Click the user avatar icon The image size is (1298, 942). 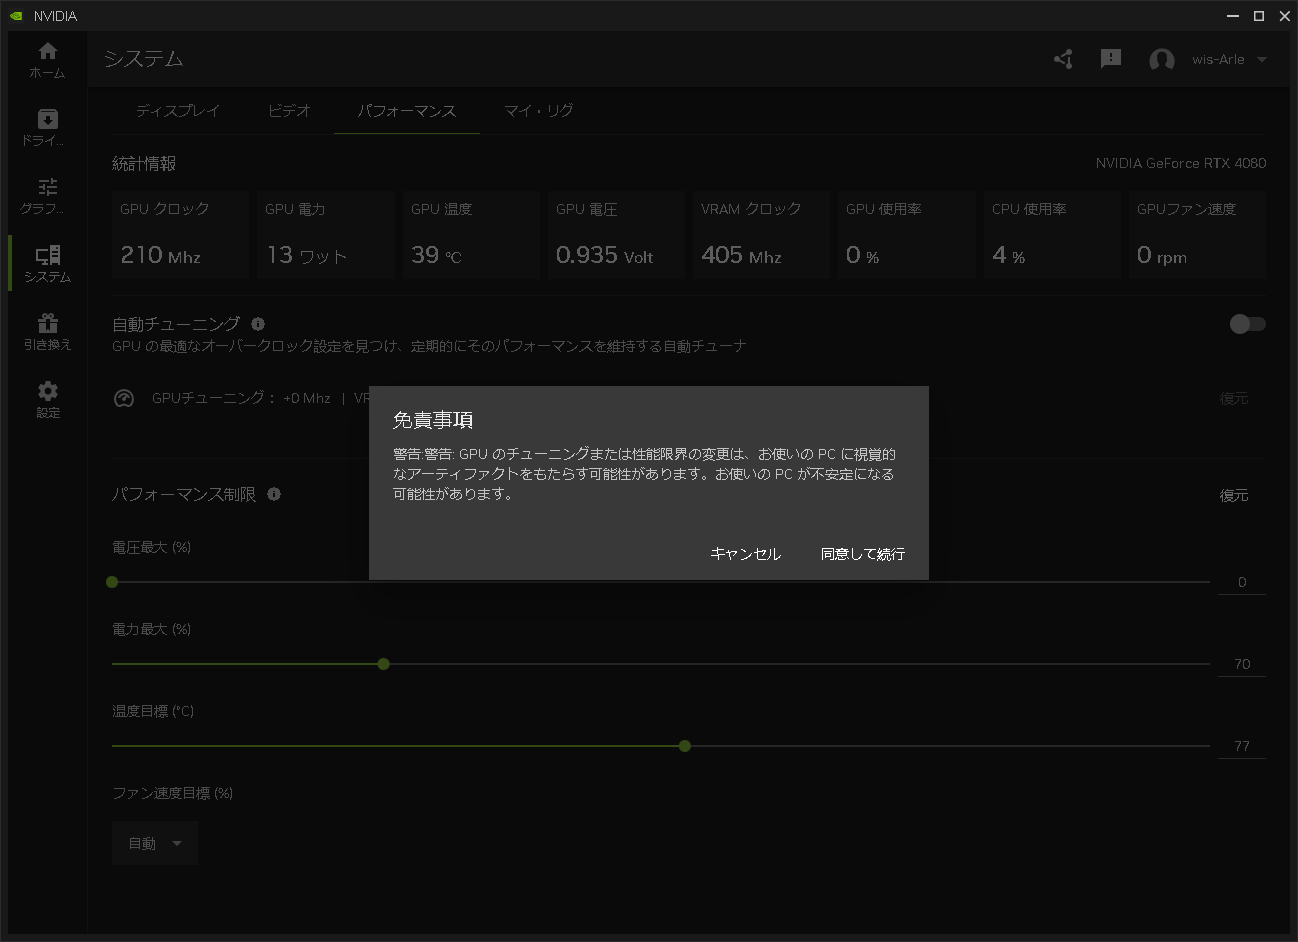1162,60
